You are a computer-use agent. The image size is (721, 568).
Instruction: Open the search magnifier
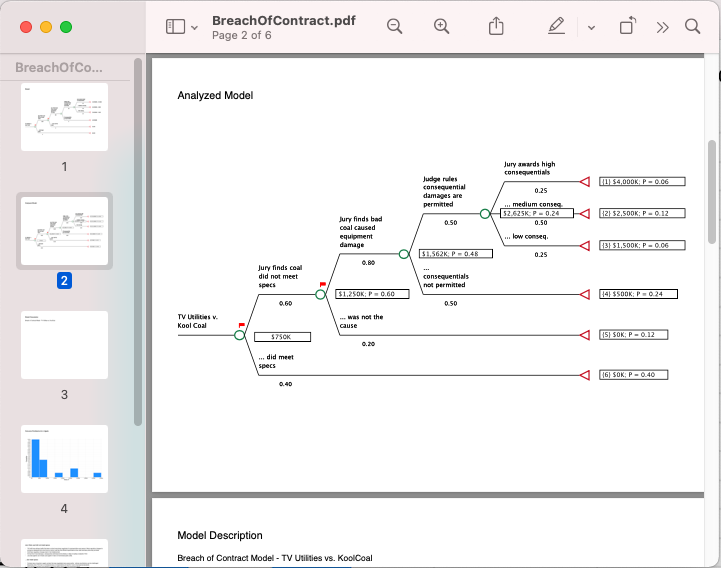[x=692, y=26]
